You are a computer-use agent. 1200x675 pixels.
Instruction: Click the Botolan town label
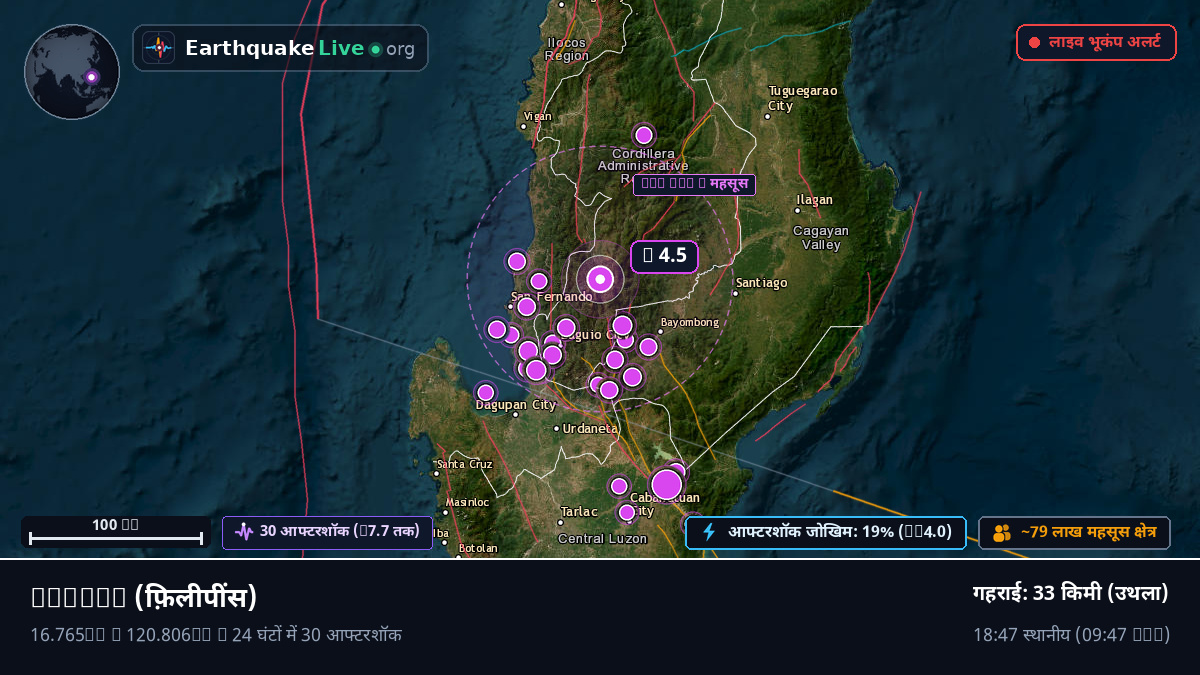coord(478,548)
